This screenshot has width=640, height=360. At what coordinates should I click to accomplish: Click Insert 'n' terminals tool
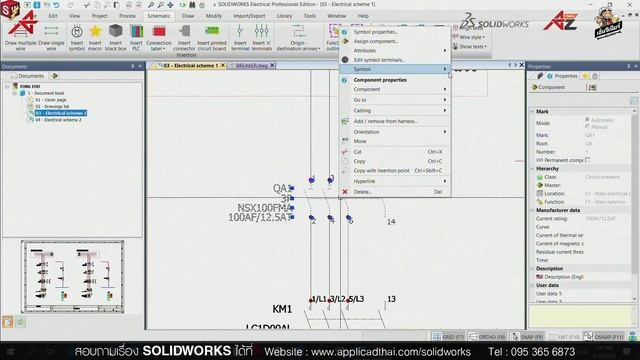262,38
